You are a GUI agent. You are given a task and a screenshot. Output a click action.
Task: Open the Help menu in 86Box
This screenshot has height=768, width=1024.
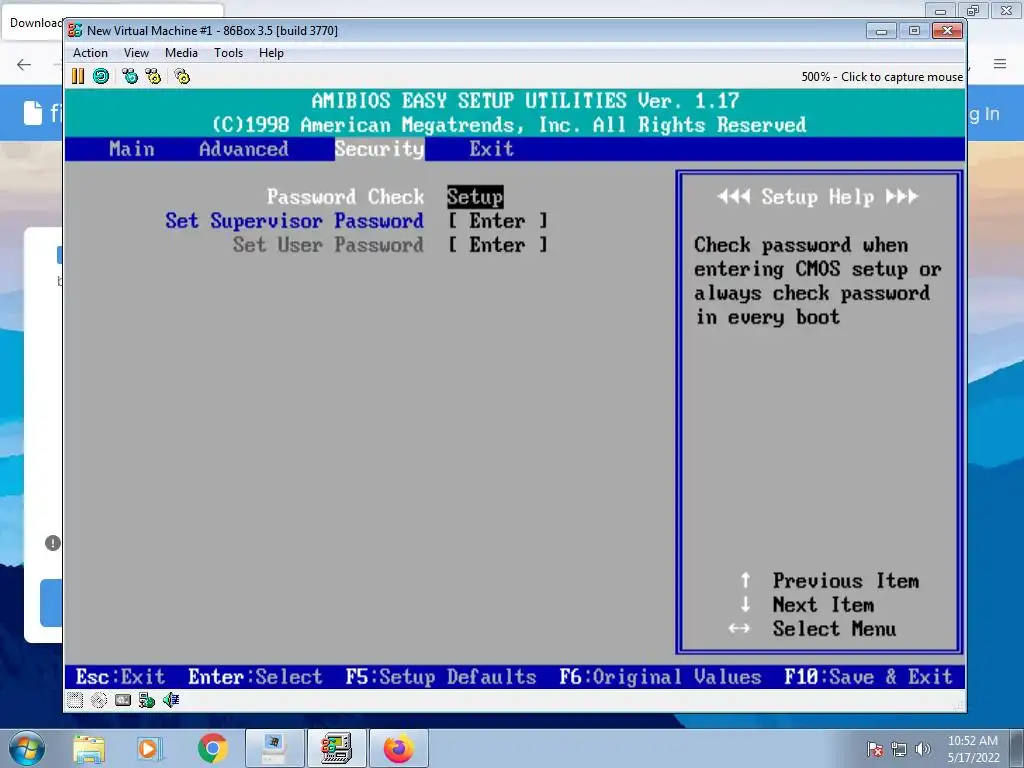[271, 53]
